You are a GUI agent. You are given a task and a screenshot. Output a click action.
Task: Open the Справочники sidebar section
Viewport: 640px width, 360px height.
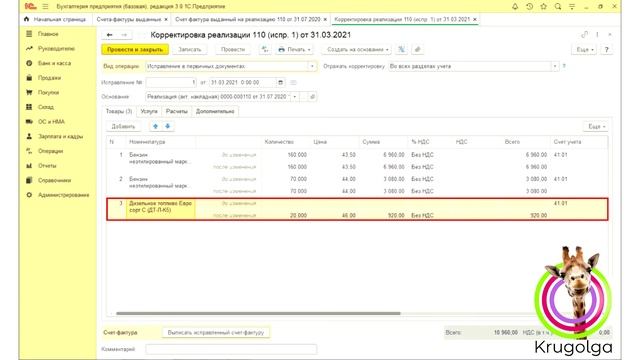[x=54, y=180]
